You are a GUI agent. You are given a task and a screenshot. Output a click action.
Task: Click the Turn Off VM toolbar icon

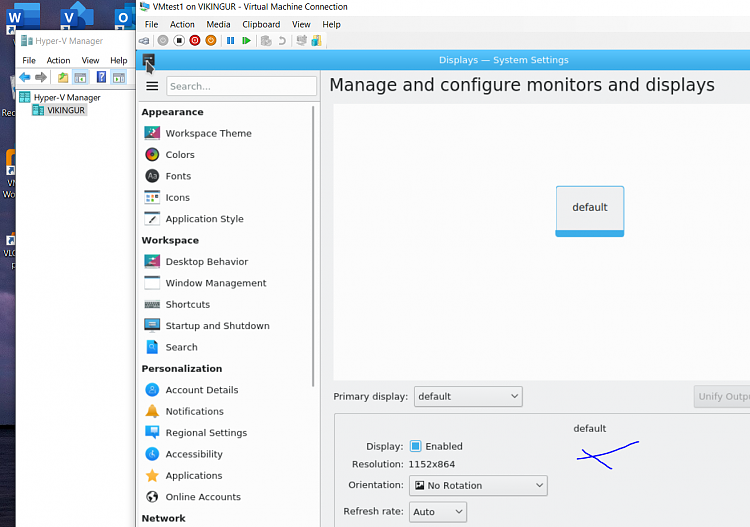(x=179, y=41)
